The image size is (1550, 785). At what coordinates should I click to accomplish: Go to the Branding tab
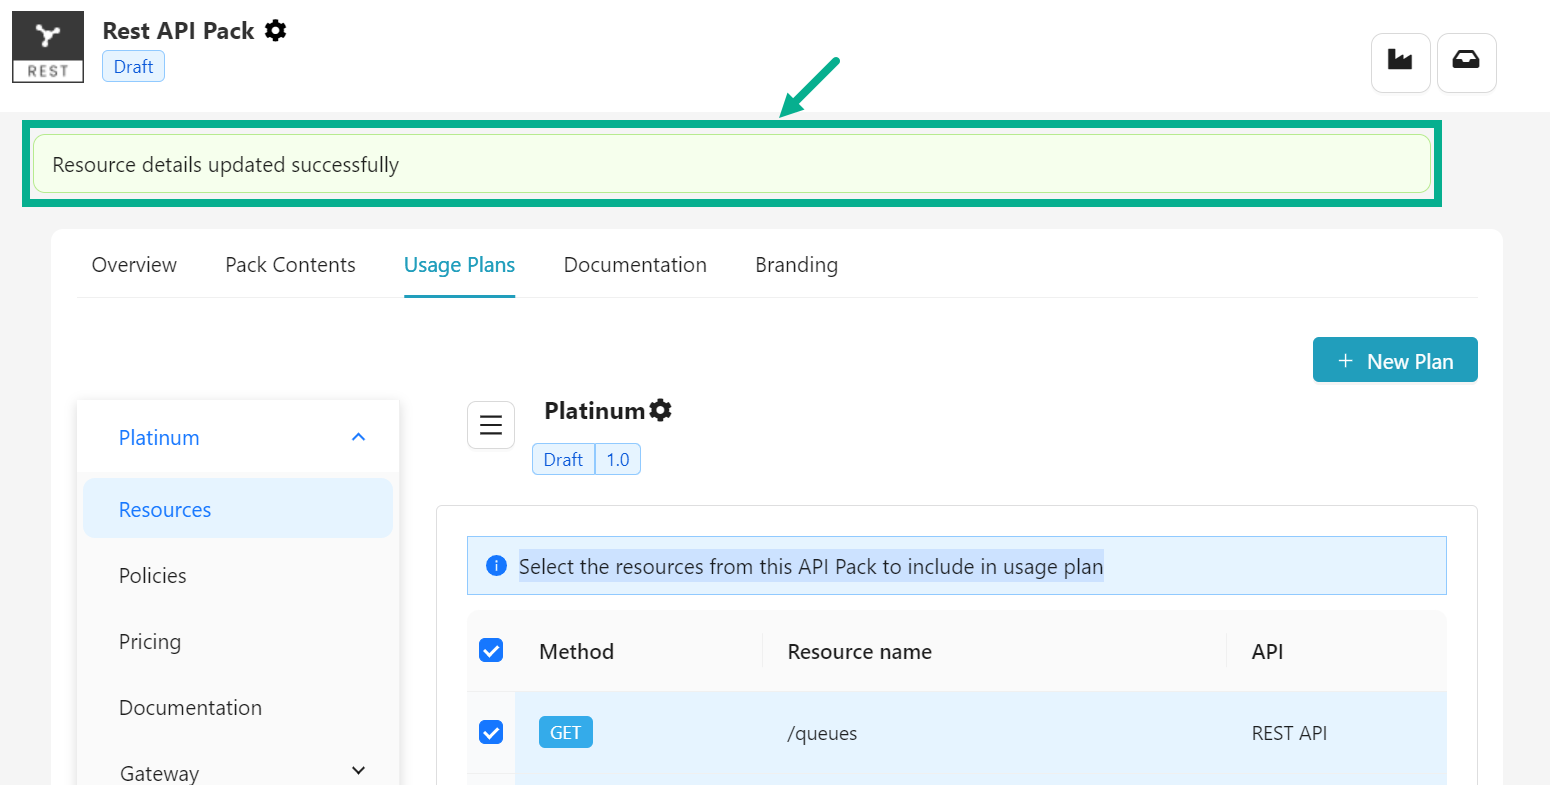pyautogui.click(x=796, y=265)
